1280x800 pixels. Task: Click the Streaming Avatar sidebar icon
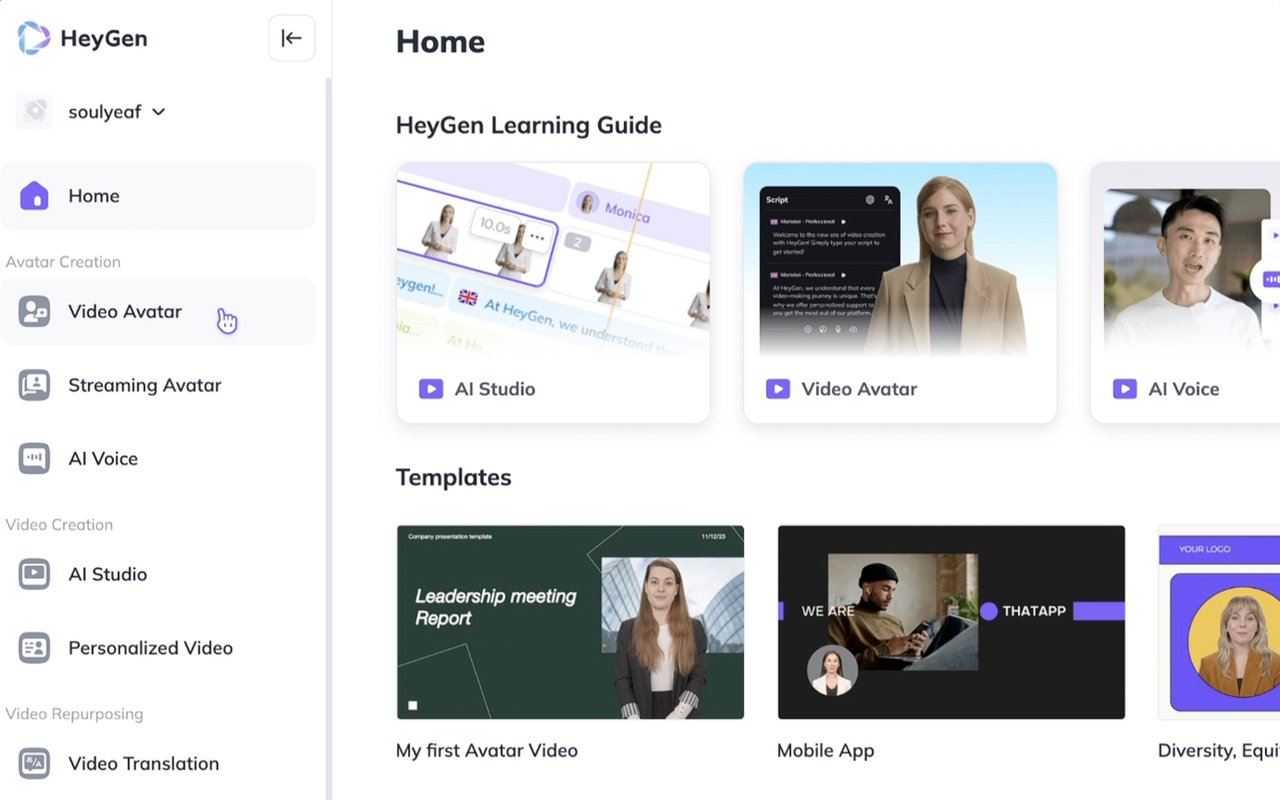[x=34, y=385]
